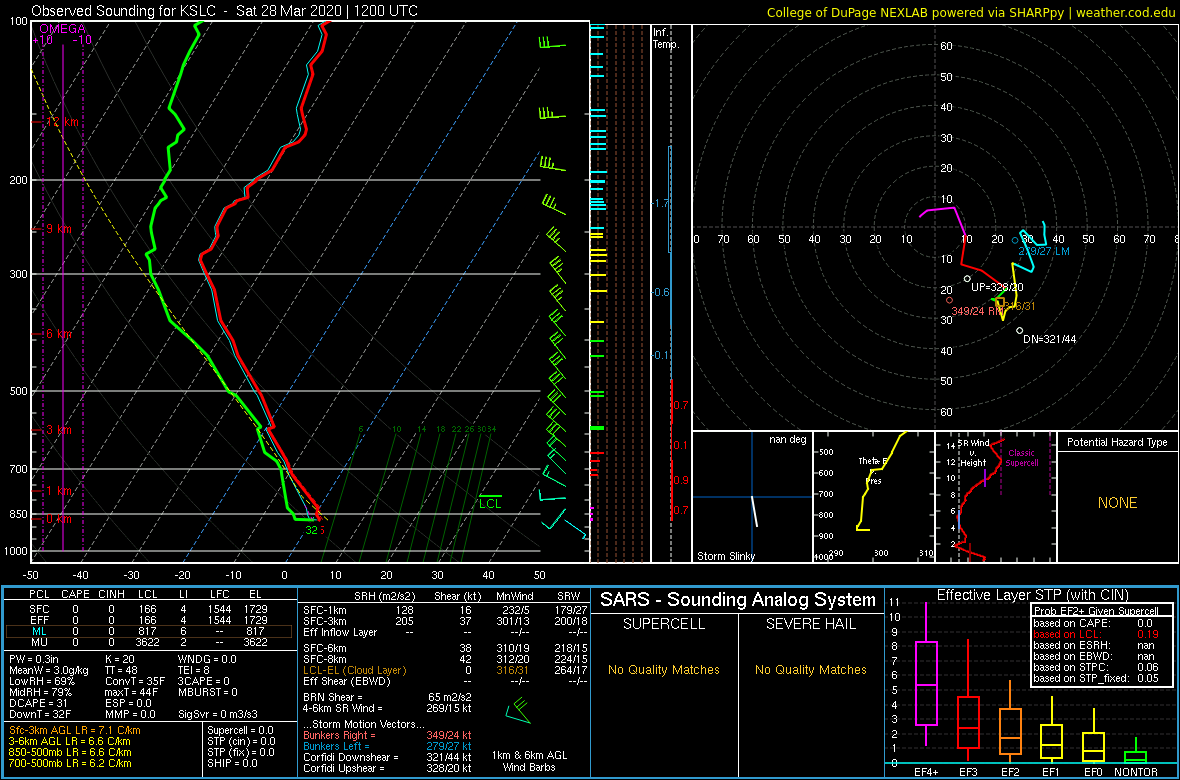
Task: Click the magenta OMEGA label
Action: pyautogui.click(x=62, y=29)
